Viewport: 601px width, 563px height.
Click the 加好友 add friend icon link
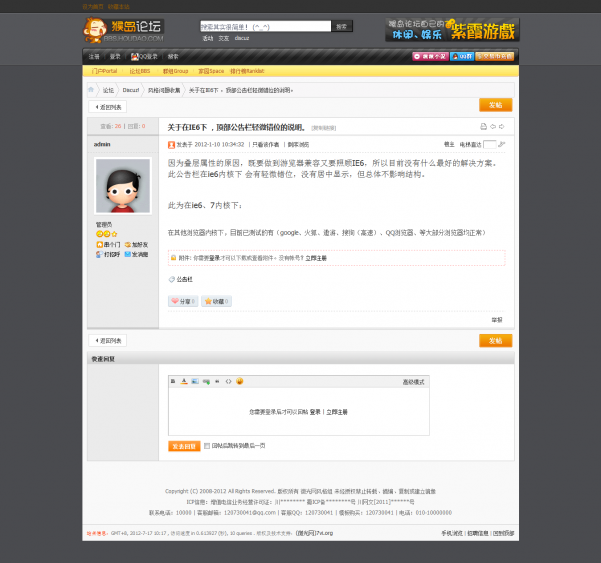tap(136, 245)
